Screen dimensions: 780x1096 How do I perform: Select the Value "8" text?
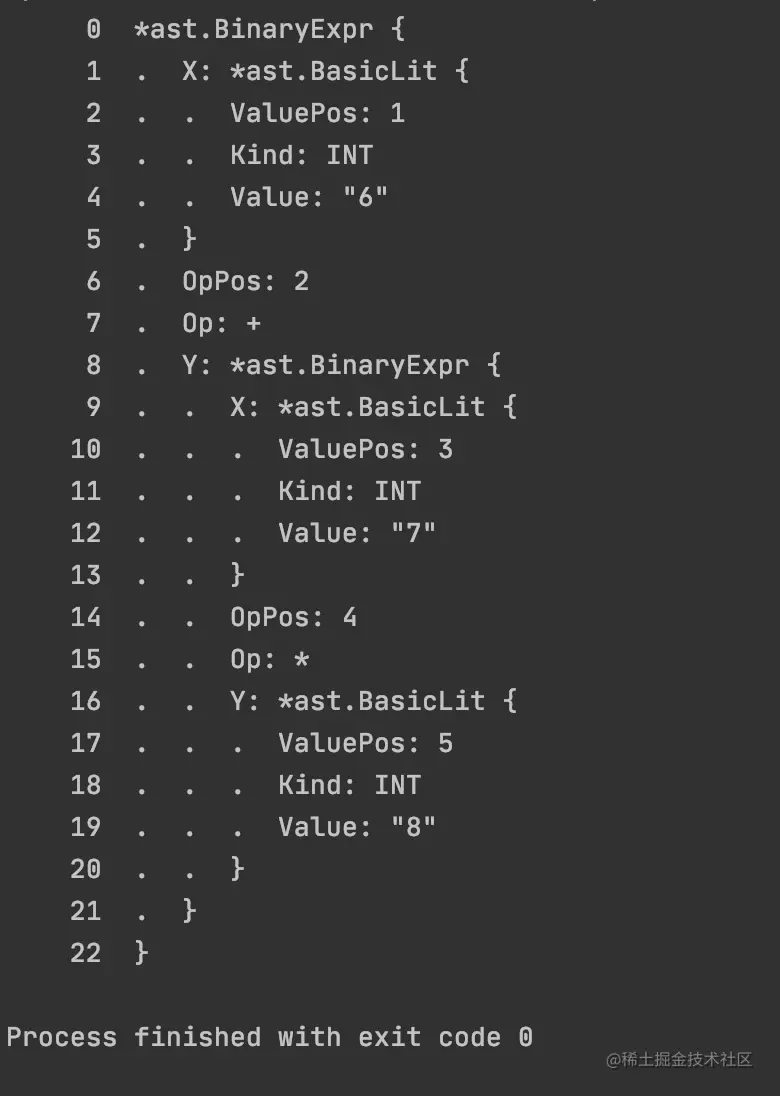357,826
